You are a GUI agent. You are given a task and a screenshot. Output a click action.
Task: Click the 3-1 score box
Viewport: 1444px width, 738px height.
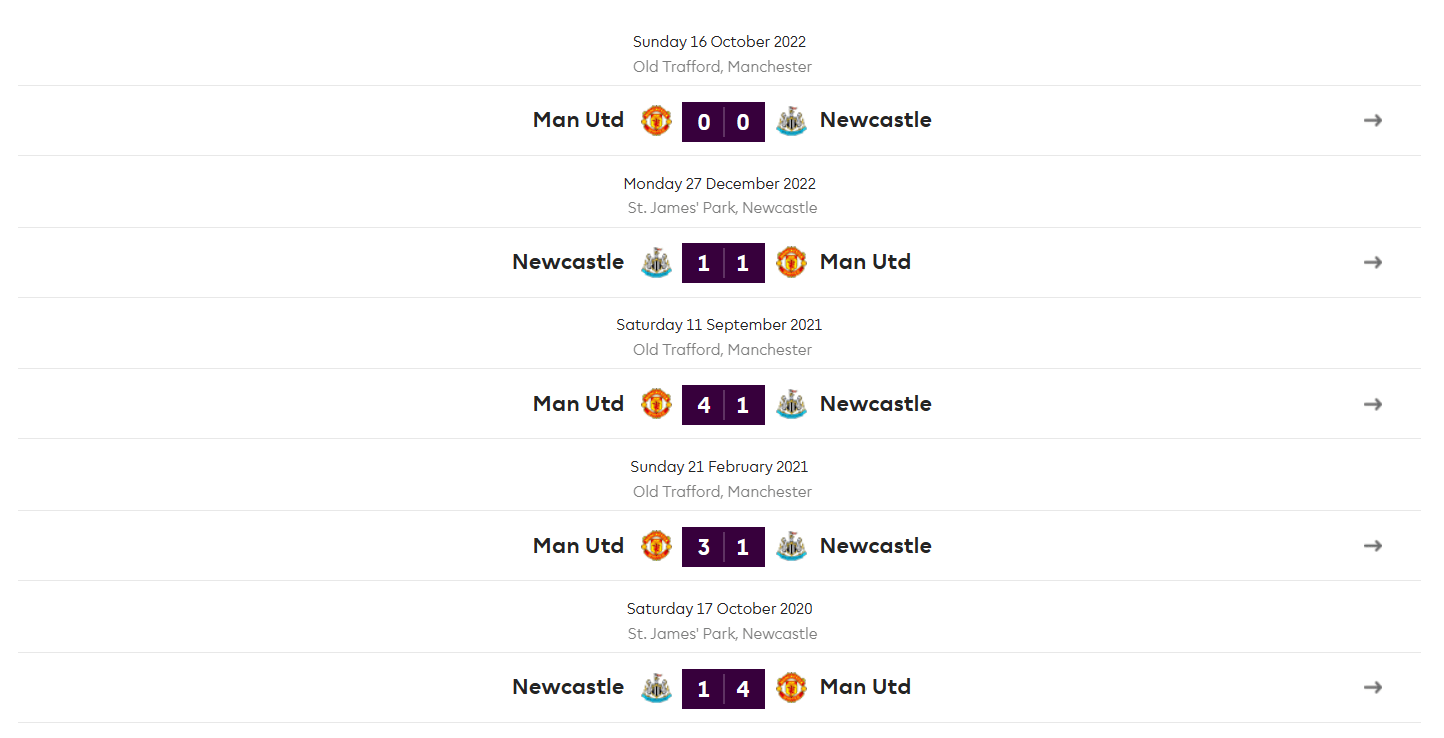coord(723,547)
